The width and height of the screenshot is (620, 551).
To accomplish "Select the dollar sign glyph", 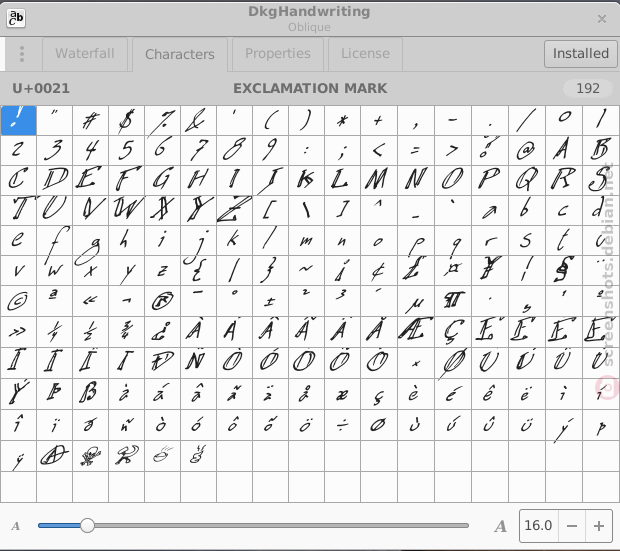I will click(x=127, y=120).
